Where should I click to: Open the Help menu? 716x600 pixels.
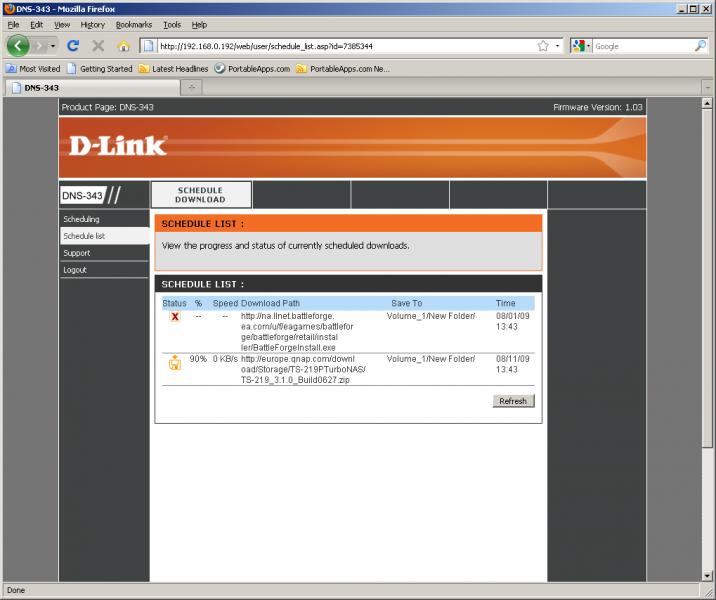[x=199, y=25]
